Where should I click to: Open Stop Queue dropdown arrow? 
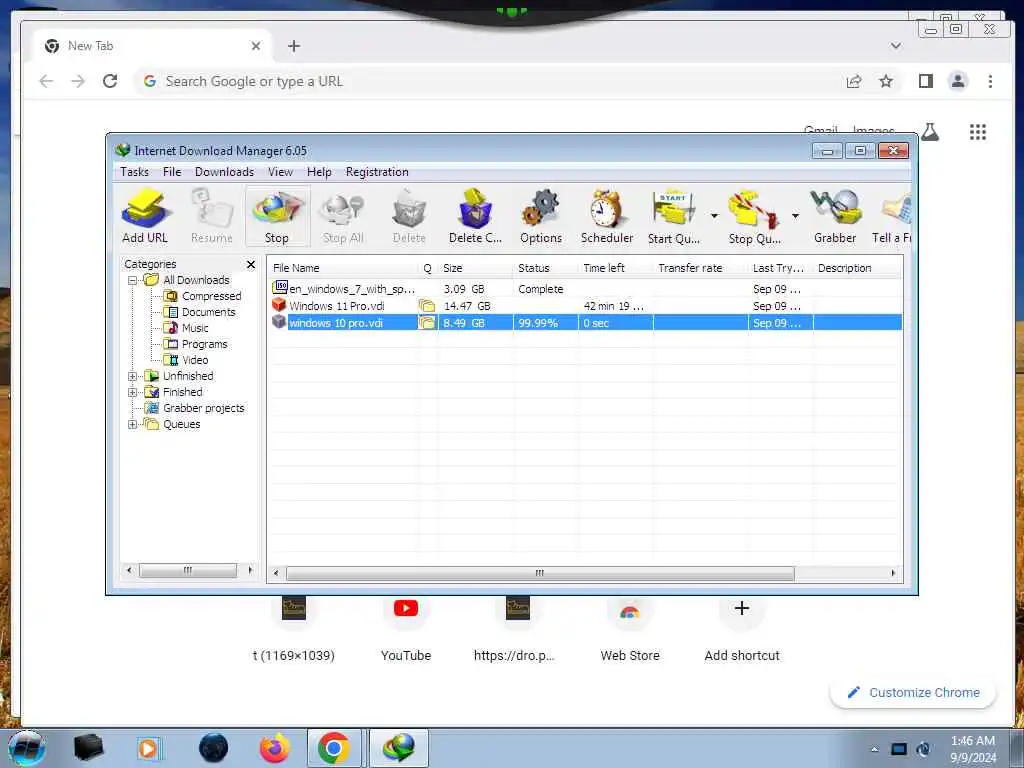pyautogui.click(x=795, y=216)
